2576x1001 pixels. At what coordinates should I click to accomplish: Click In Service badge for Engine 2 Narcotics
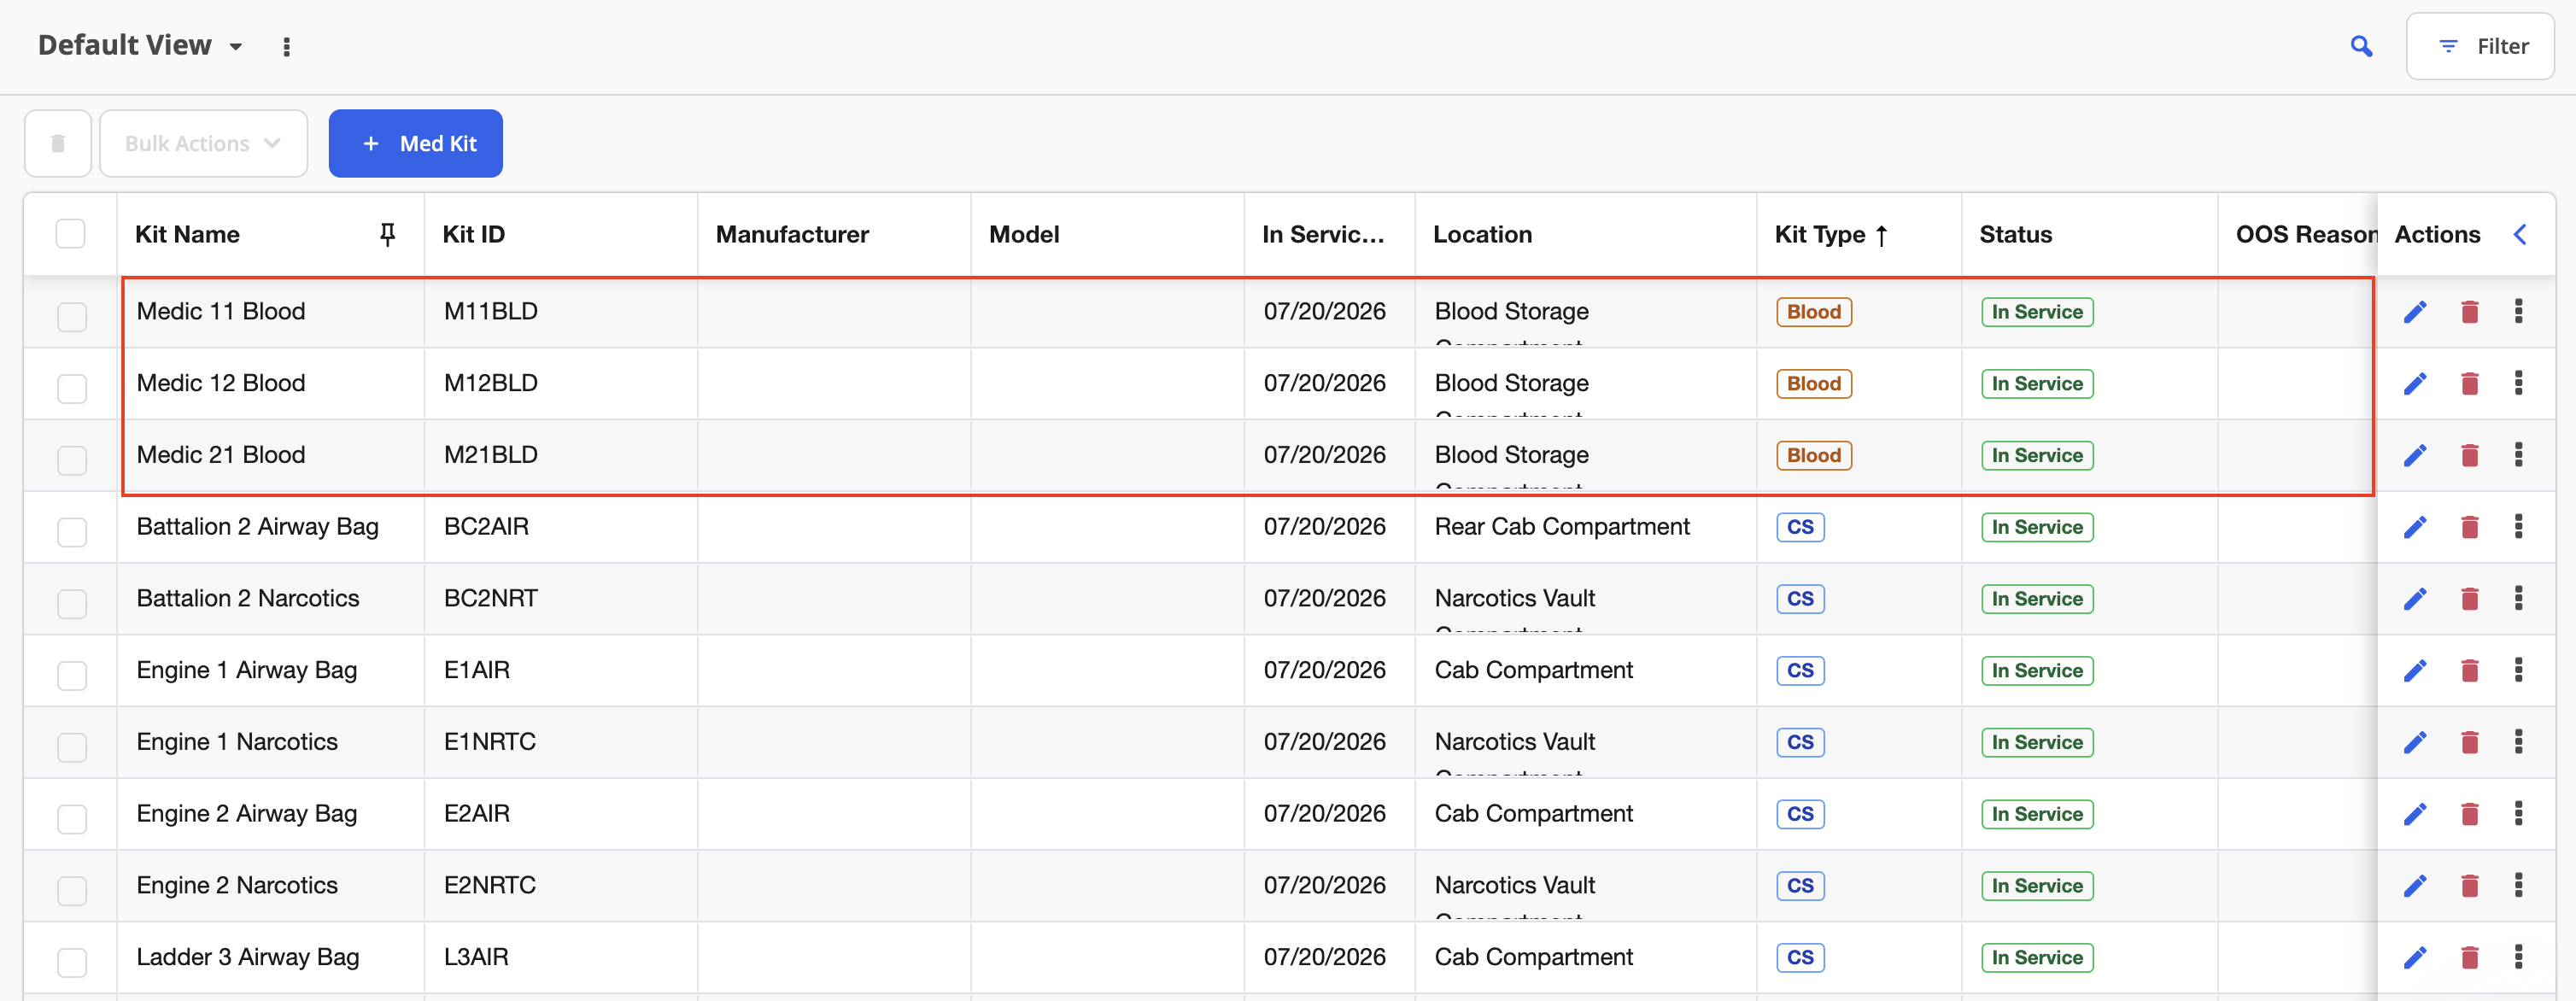(x=2036, y=886)
